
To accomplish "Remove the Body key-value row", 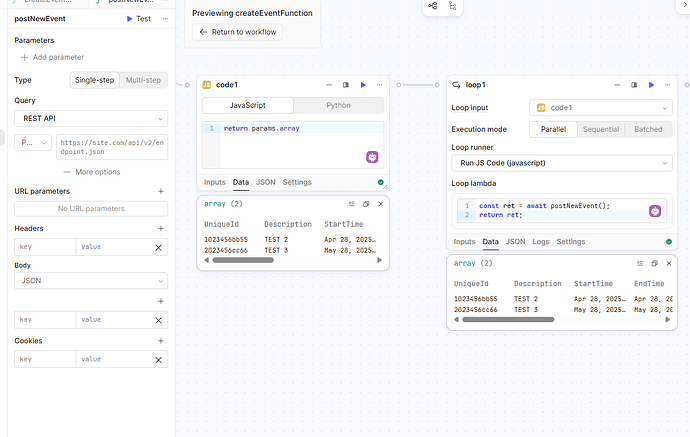I will tap(159, 320).
